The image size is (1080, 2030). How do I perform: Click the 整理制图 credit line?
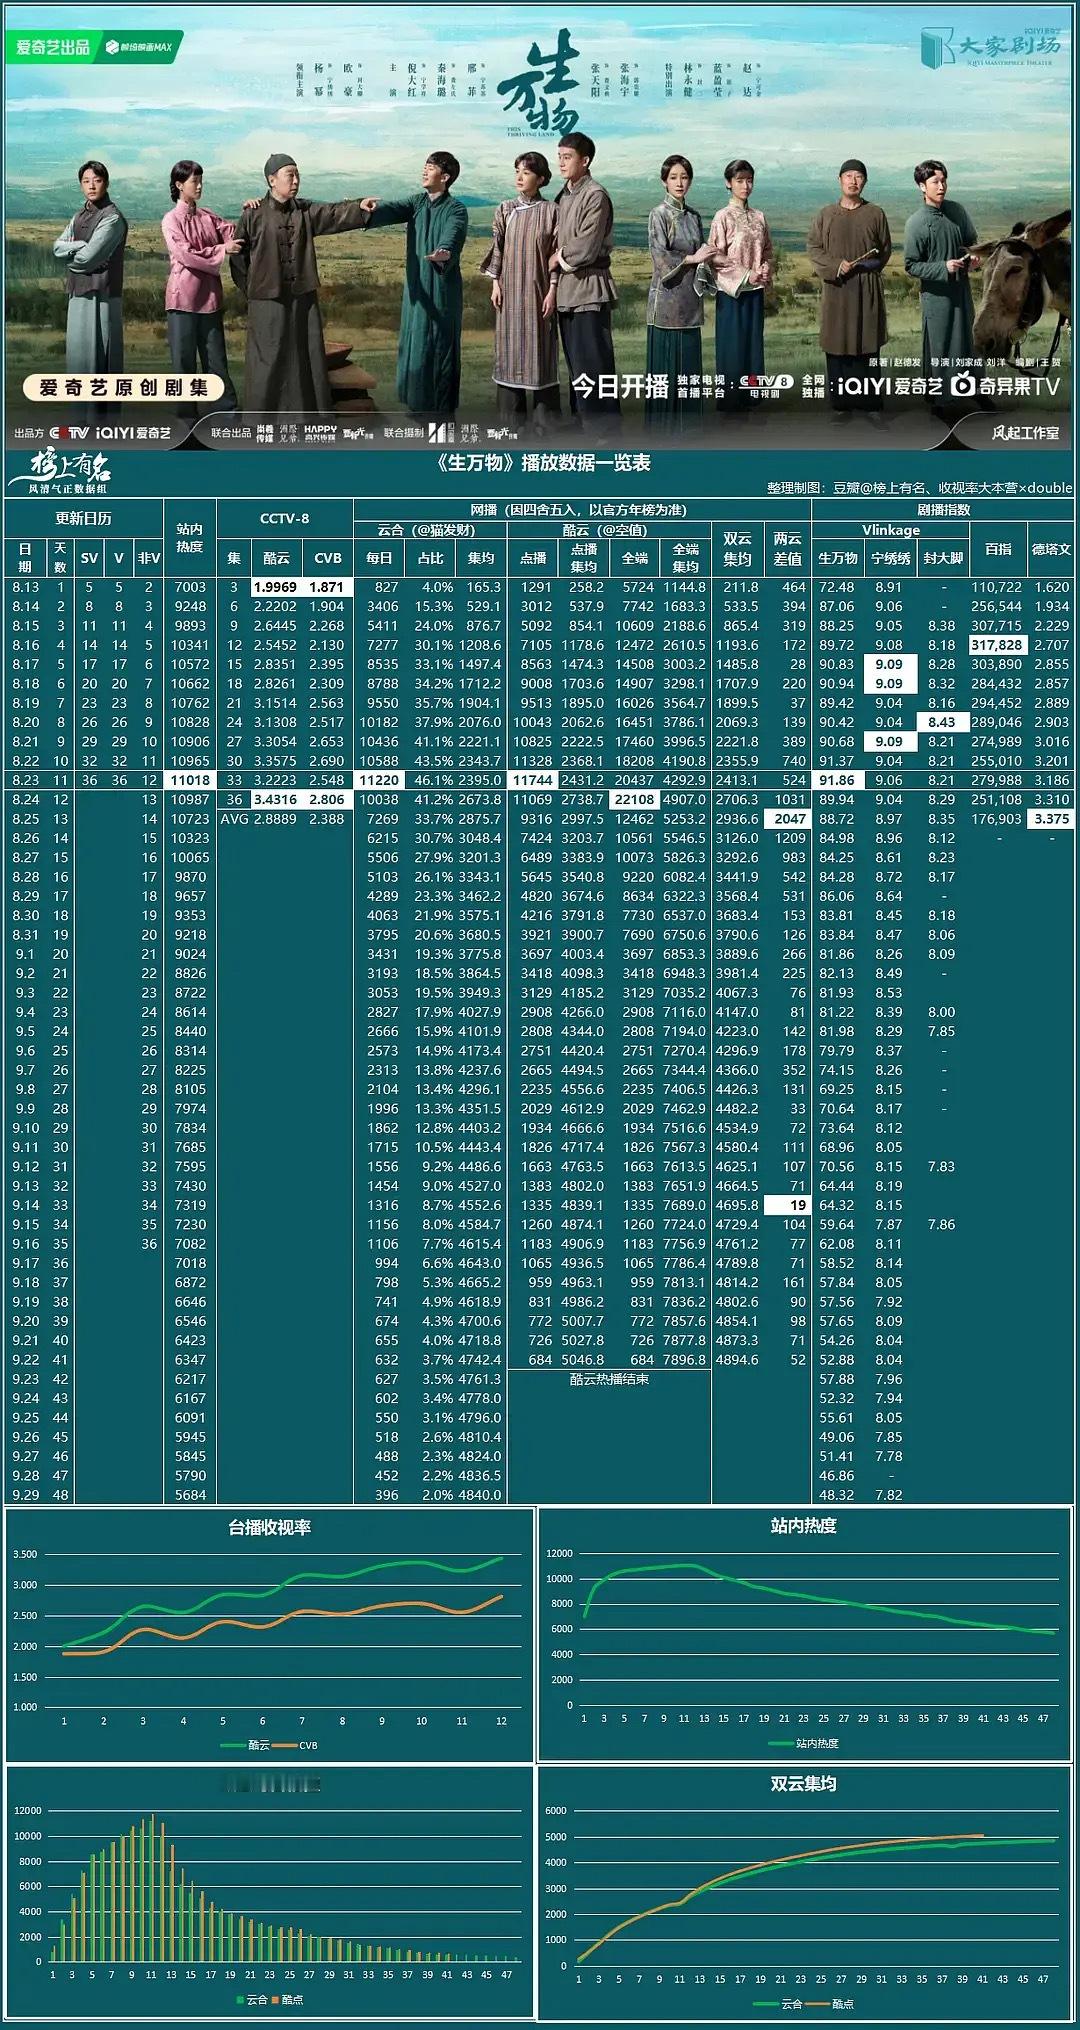(x=919, y=487)
